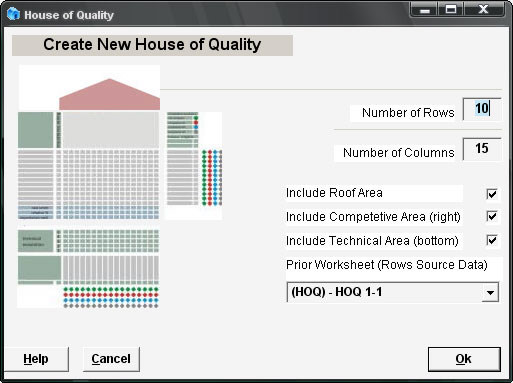This screenshot has width=513, height=383.
Task: Click Prior Worksheet (Rows Source Data) label
Action: tap(387, 265)
